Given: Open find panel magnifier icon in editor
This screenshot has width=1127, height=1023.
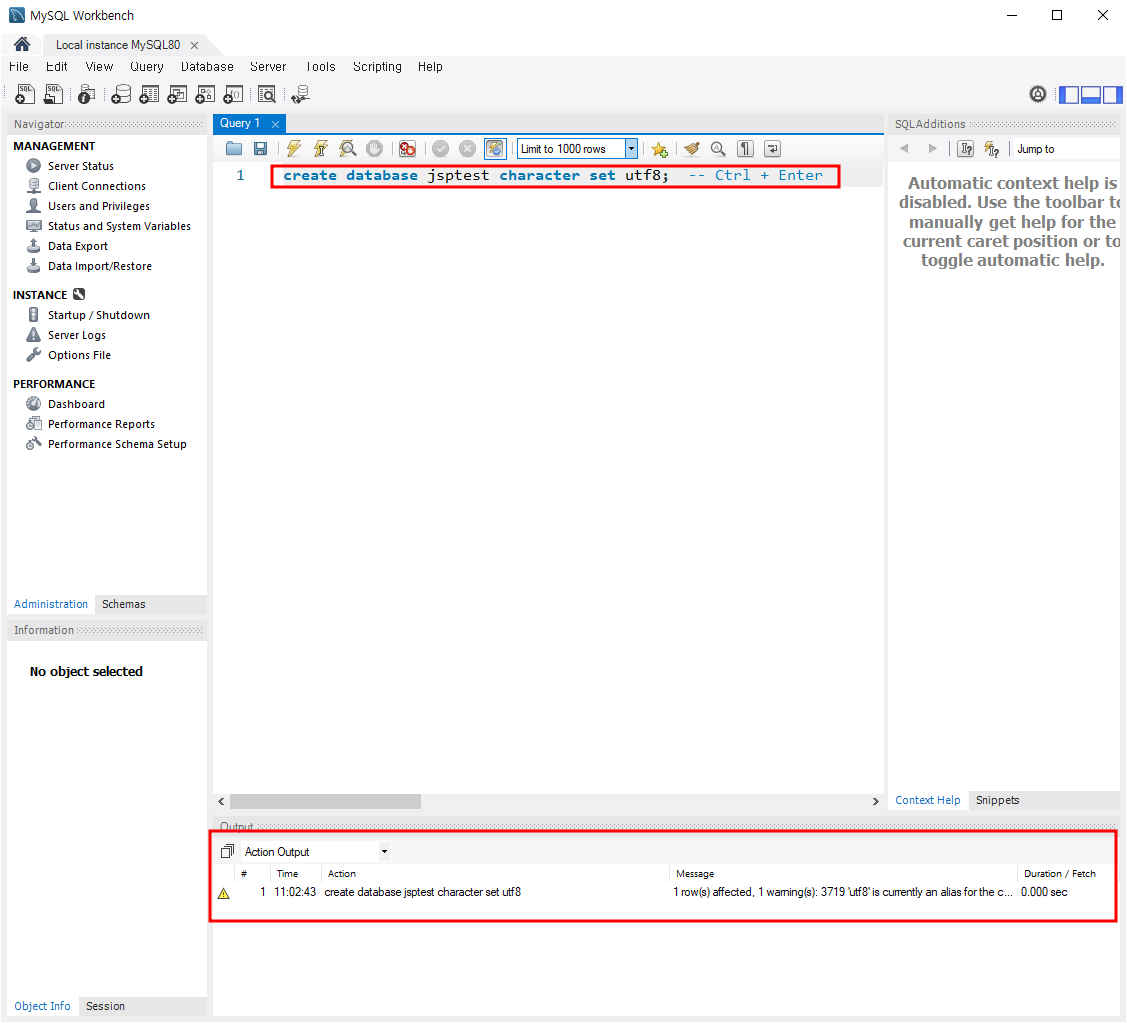Looking at the screenshot, I should [x=718, y=149].
